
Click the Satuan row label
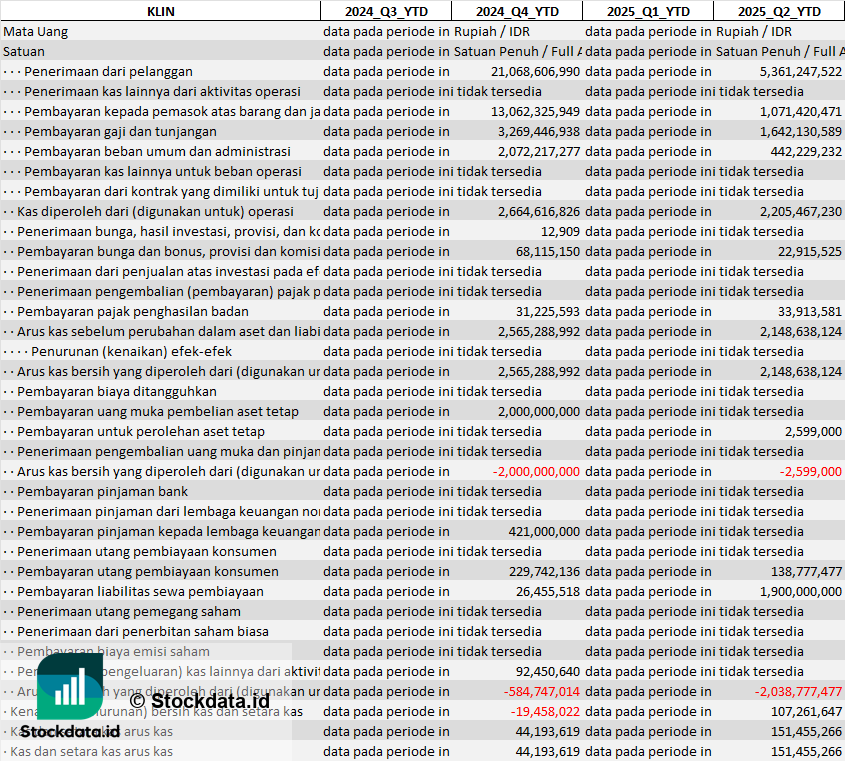24,51
